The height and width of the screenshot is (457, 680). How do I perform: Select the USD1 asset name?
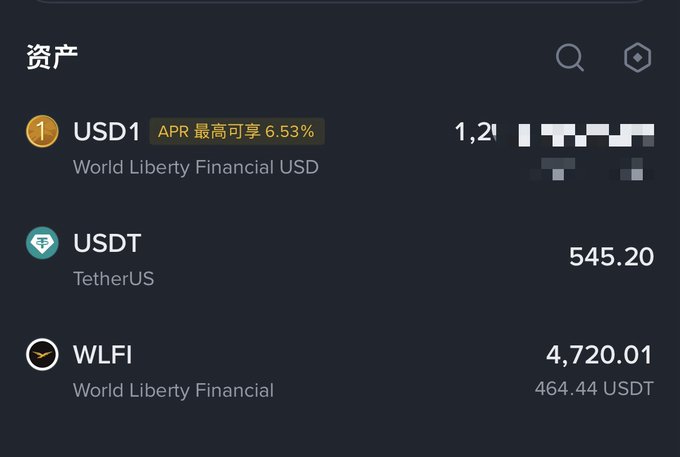(107, 131)
